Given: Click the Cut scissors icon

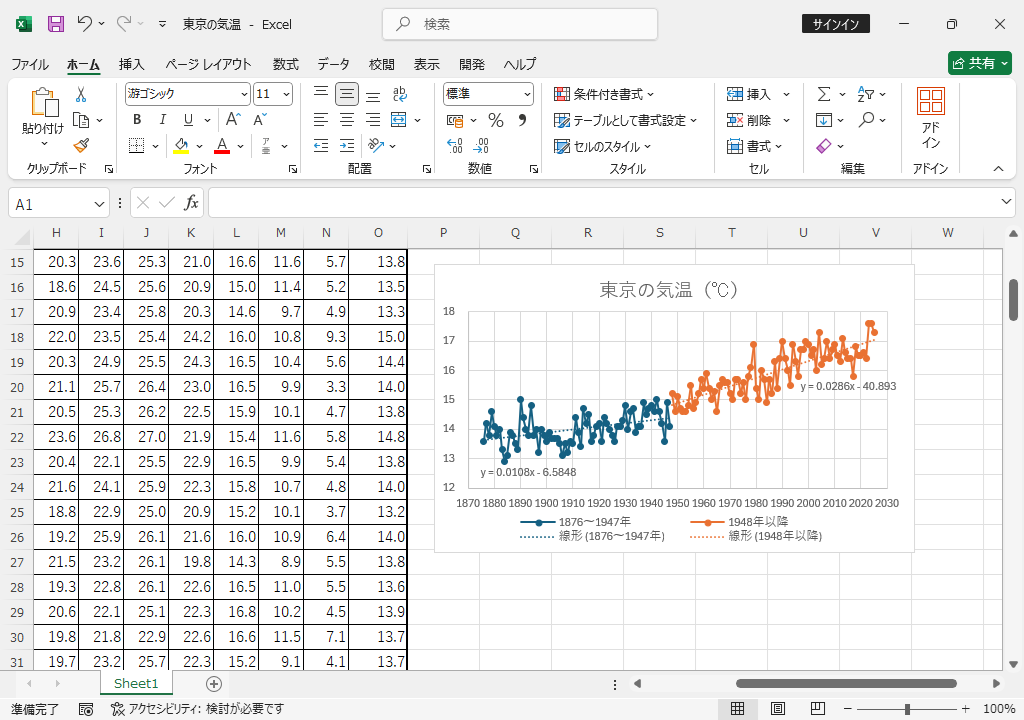Looking at the screenshot, I should tap(81, 95).
